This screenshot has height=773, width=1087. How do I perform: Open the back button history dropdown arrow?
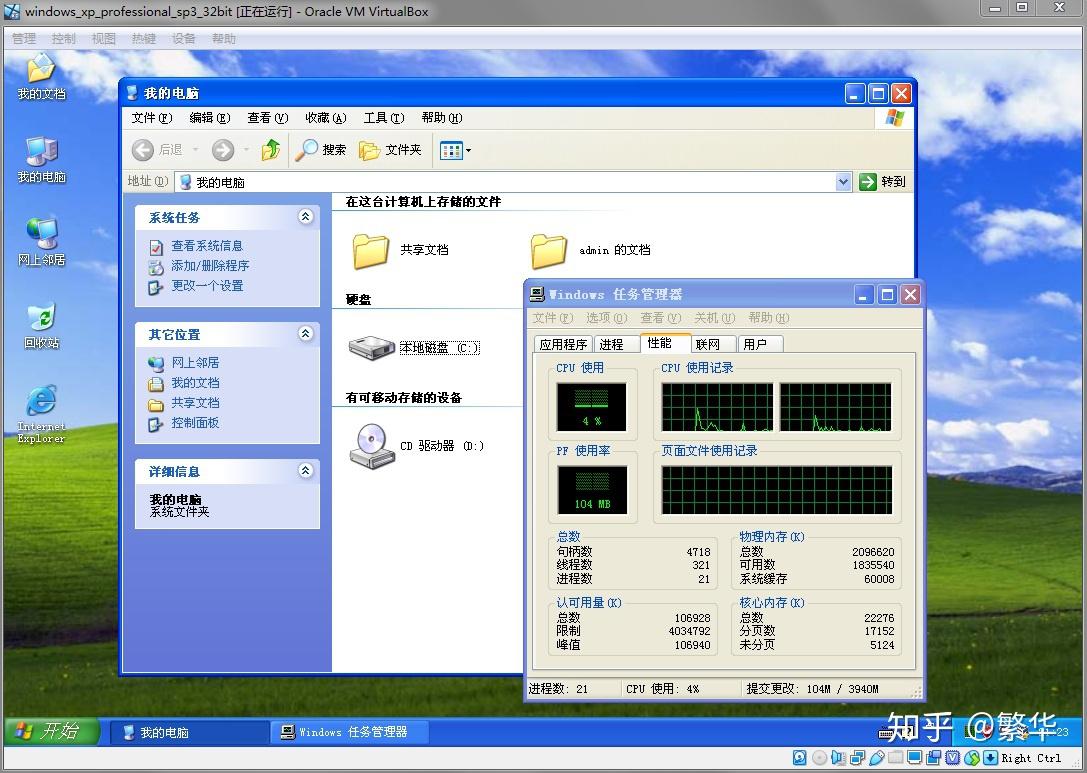pos(195,150)
